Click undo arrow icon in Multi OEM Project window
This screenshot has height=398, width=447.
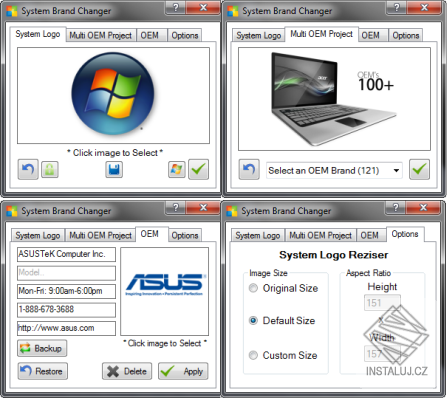point(249,169)
